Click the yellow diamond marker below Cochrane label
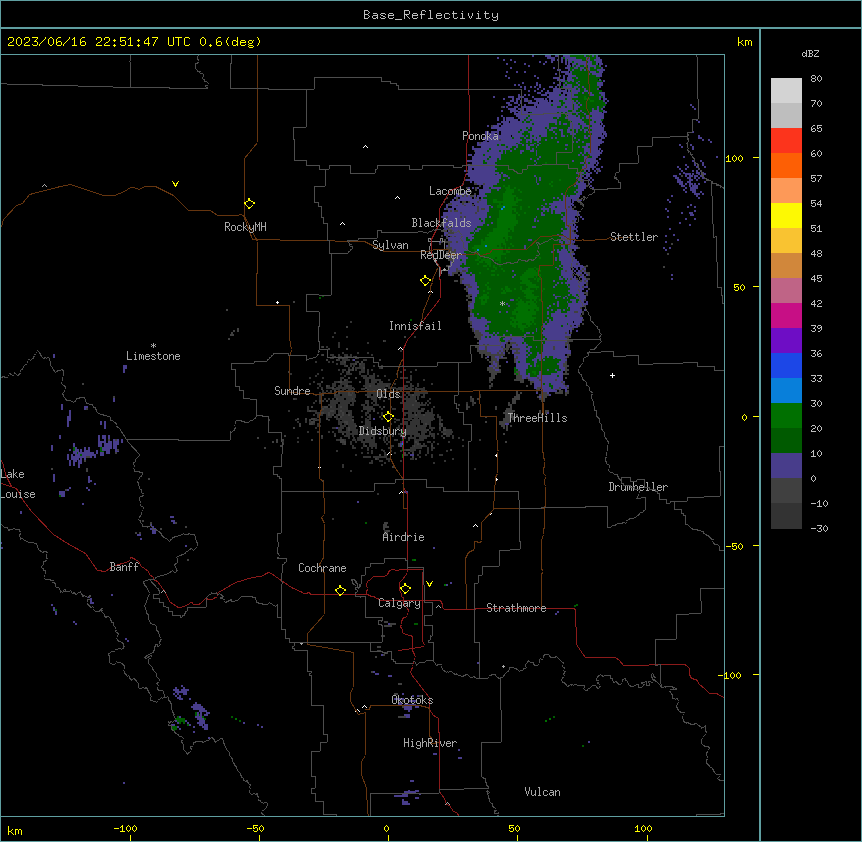The height and width of the screenshot is (842, 862). click(x=340, y=590)
